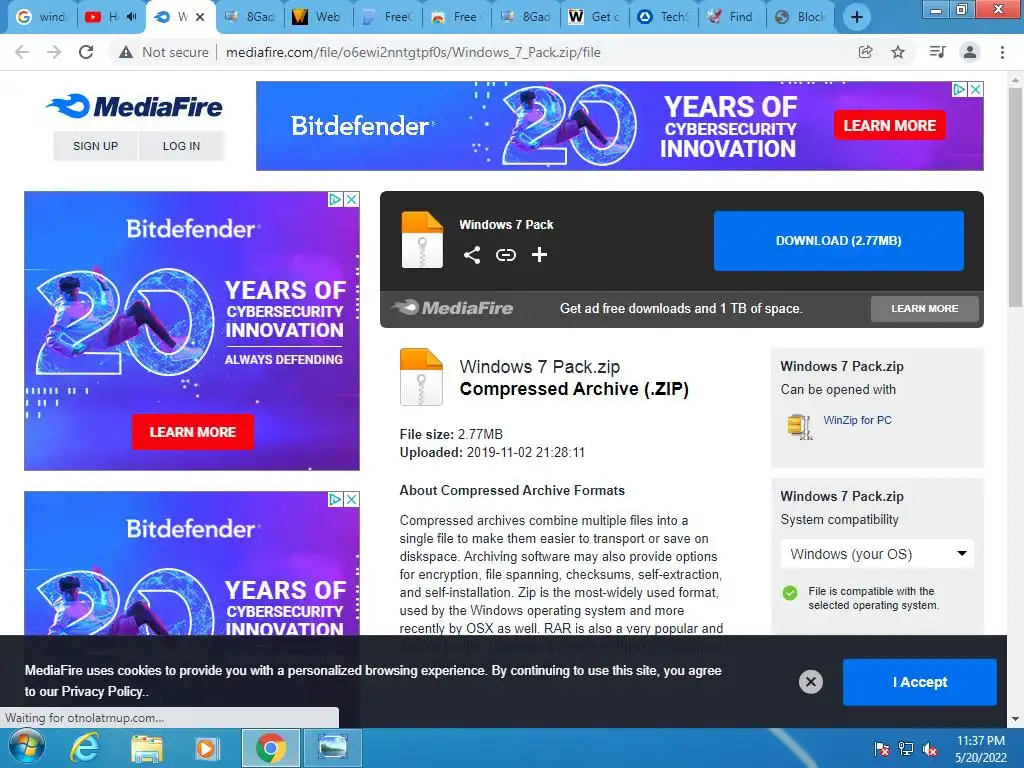Dismiss the cookie banner with the X
This screenshot has width=1024, height=768.
810,682
